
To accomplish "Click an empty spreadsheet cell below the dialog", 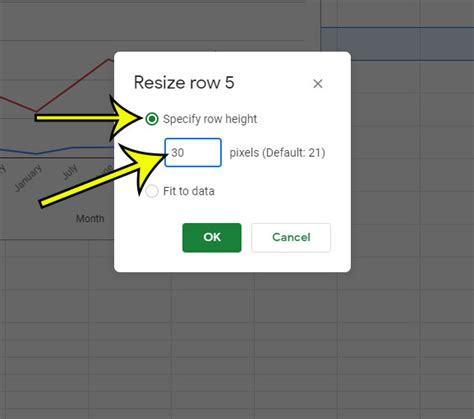I will [213, 315].
